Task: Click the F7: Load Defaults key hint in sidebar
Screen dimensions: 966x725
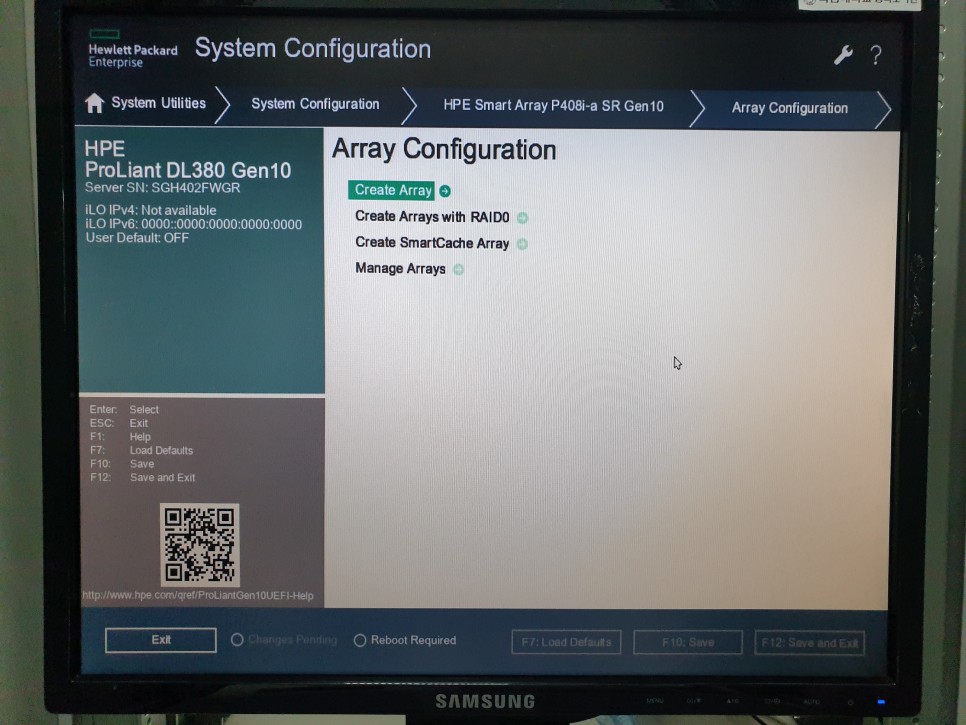Action: pos(142,450)
